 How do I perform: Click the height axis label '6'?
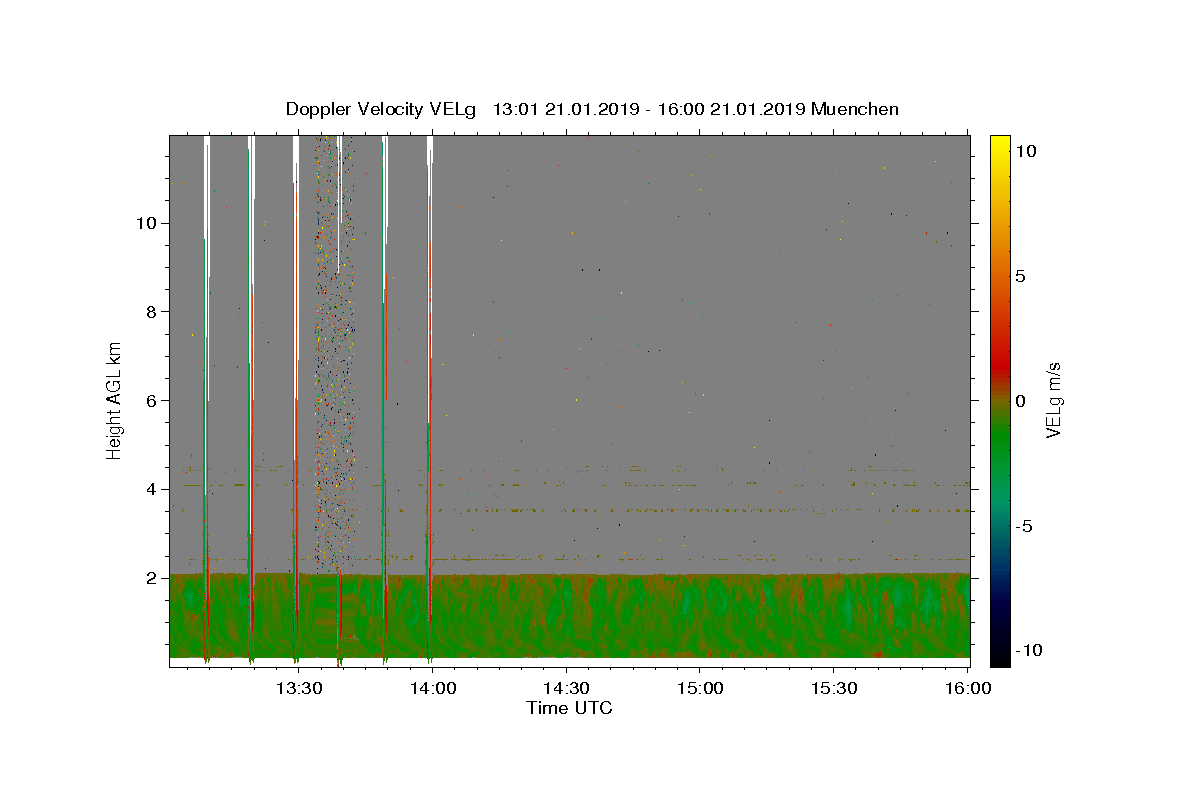point(151,400)
